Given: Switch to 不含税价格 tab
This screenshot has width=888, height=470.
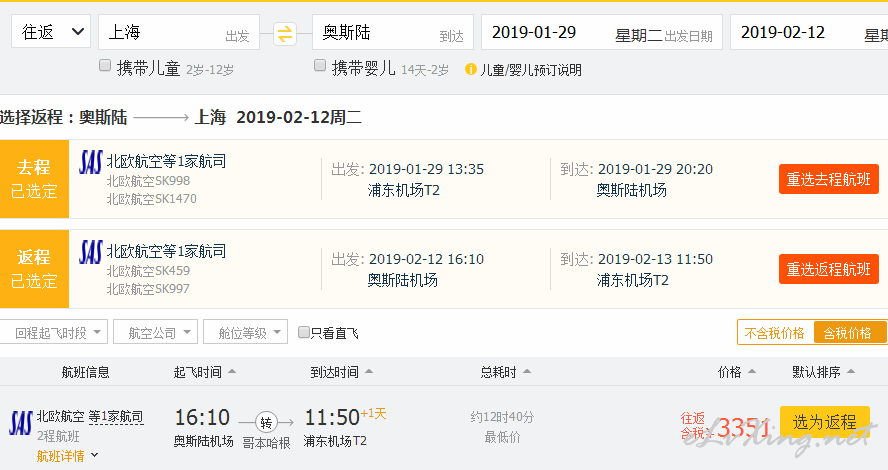Looking at the screenshot, I should point(775,333).
